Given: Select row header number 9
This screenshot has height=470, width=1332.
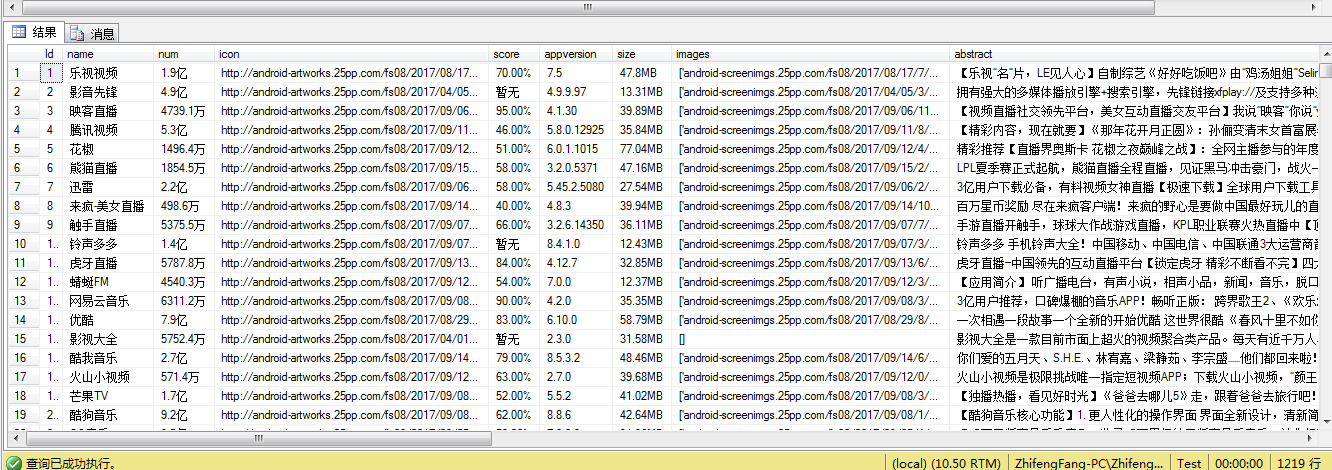Looking at the screenshot, I should pos(23,225).
